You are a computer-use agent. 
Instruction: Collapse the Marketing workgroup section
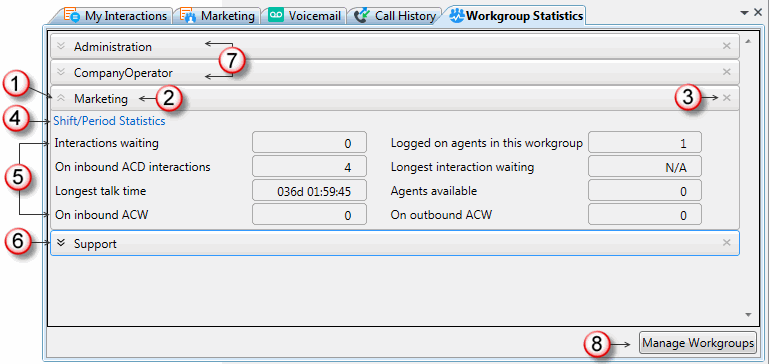point(61,98)
